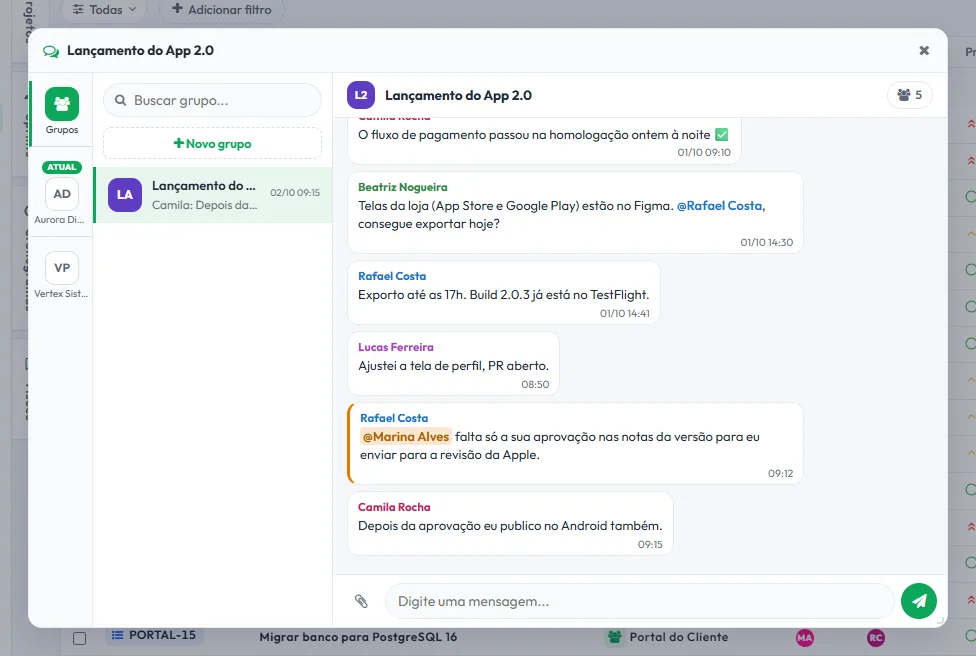Switch to Vertex Sist... workspace avatar VP
Screen dimensions: 976x656
click(x=62, y=268)
